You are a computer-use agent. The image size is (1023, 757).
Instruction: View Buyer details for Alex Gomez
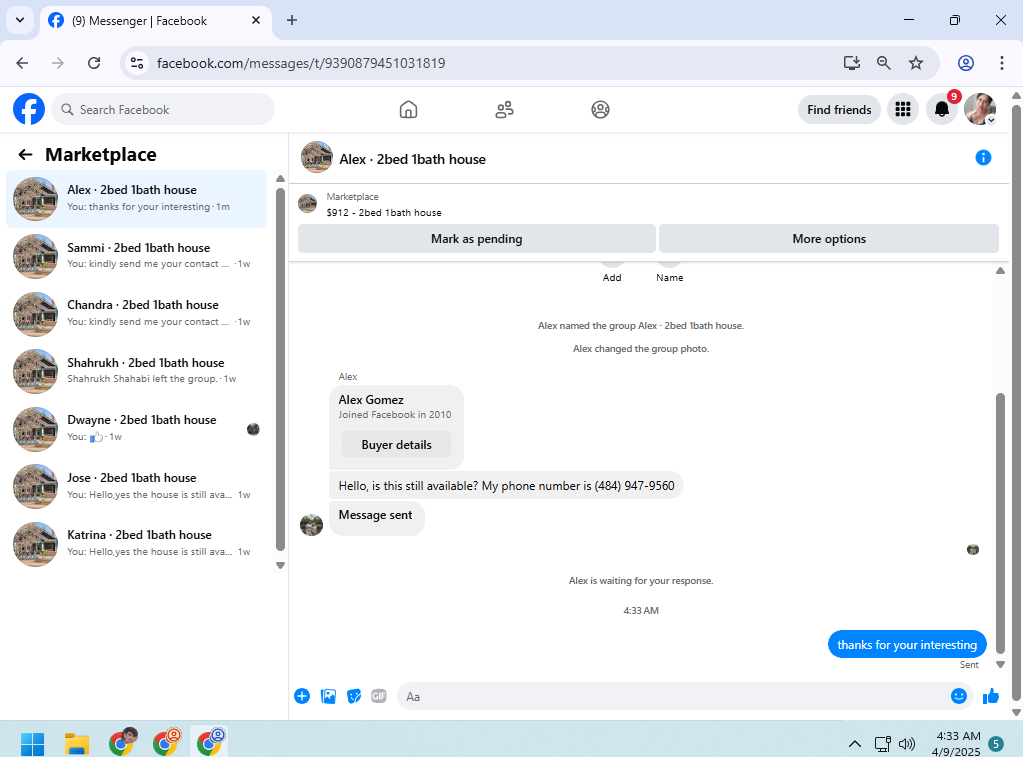[x=396, y=444]
